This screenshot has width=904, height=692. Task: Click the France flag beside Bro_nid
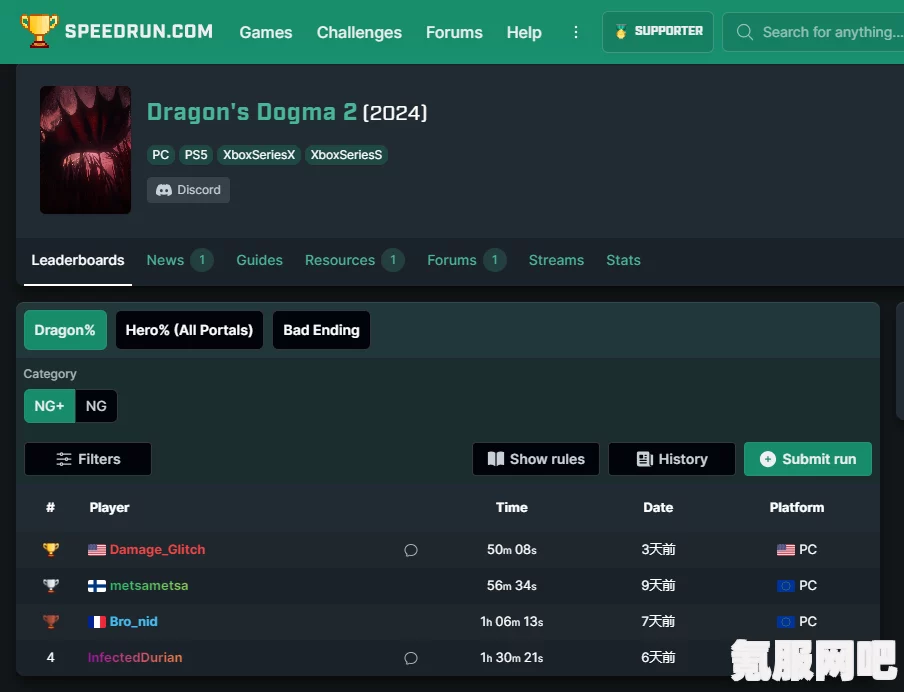[97, 622]
